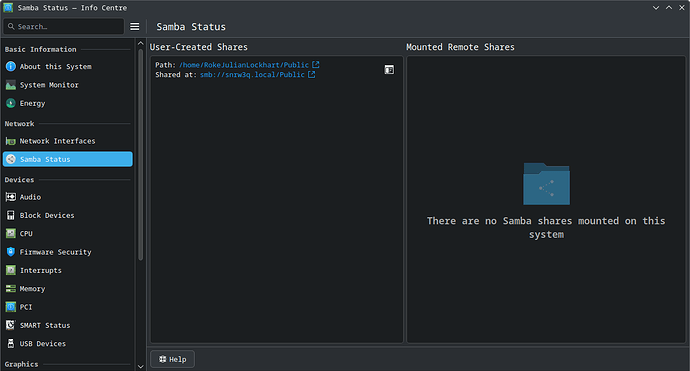Click the Info Centre app icon in the titlebar

pos(8,7)
